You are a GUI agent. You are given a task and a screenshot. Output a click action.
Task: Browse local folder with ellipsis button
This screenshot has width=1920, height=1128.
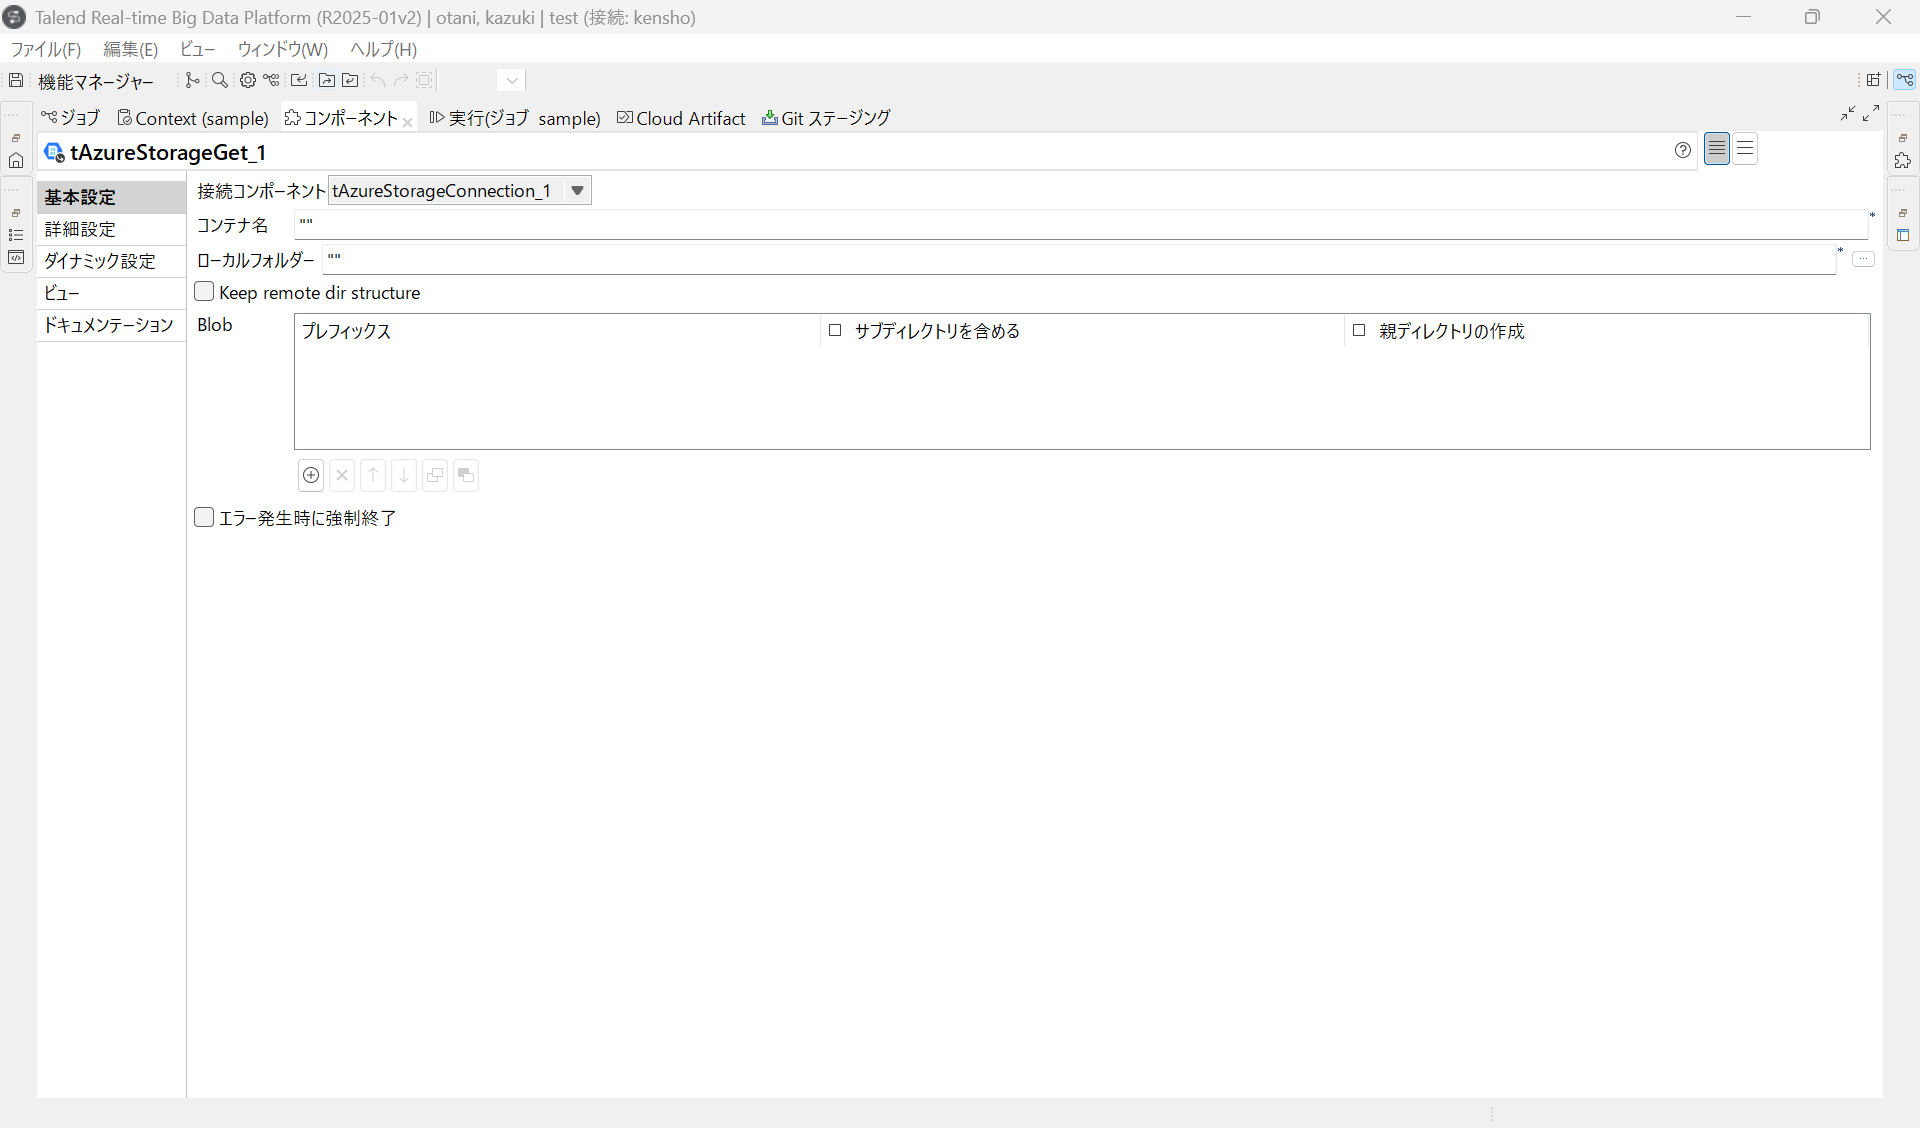[1863, 259]
